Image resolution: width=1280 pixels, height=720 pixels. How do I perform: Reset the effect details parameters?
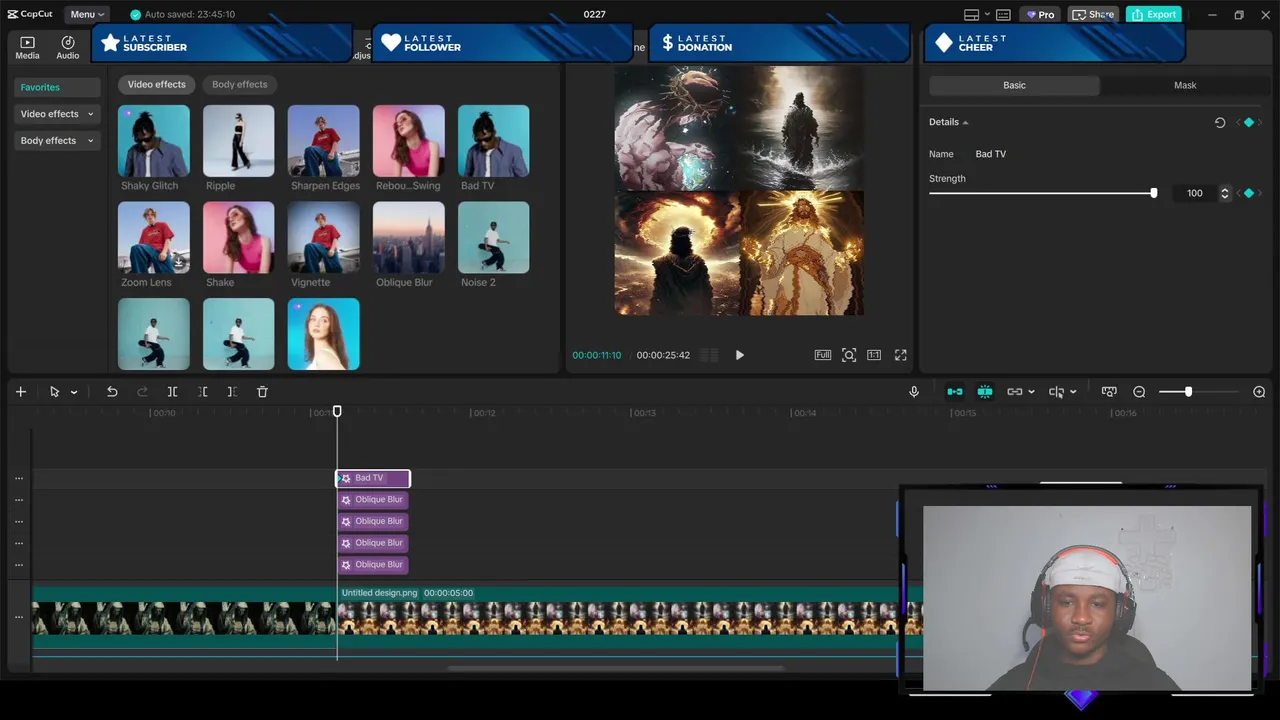point(1220,122)
